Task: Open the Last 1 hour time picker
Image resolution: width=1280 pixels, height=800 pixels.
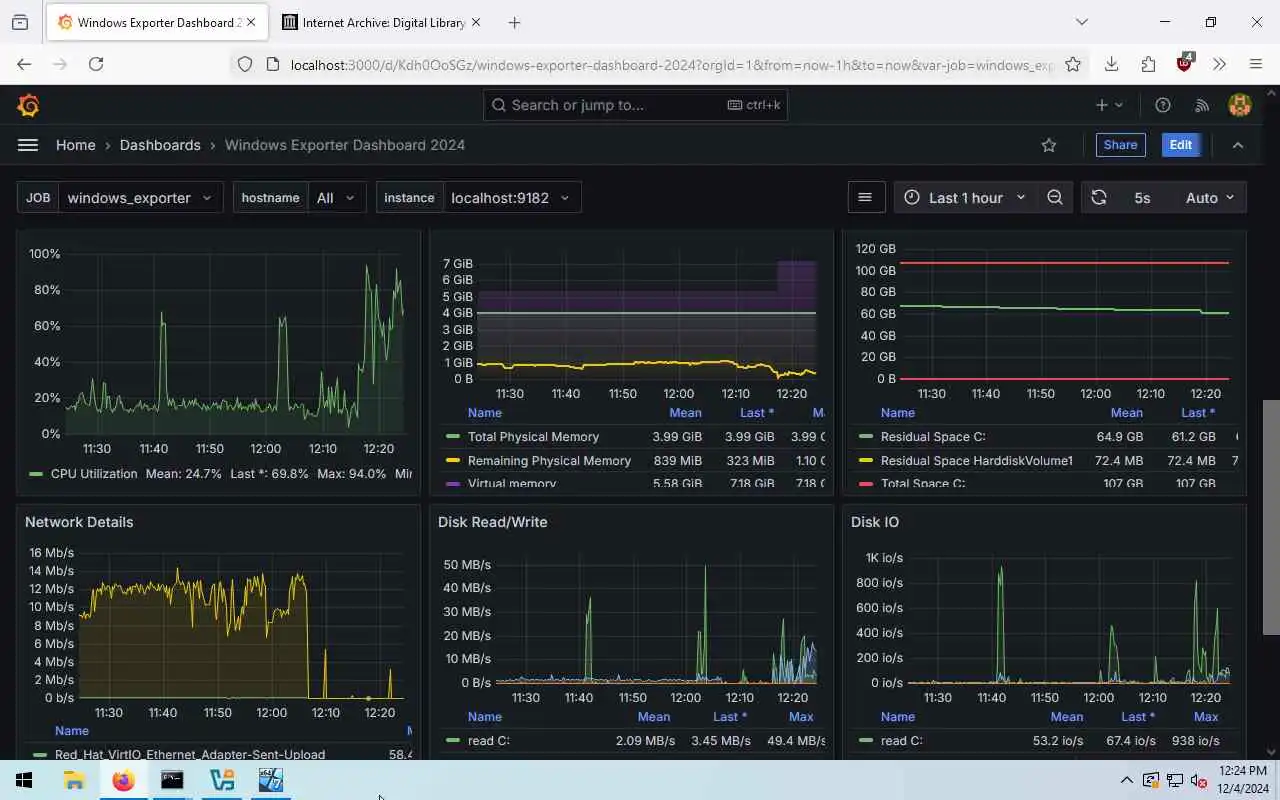Action: pyautogui.click(x=966, y=198)
